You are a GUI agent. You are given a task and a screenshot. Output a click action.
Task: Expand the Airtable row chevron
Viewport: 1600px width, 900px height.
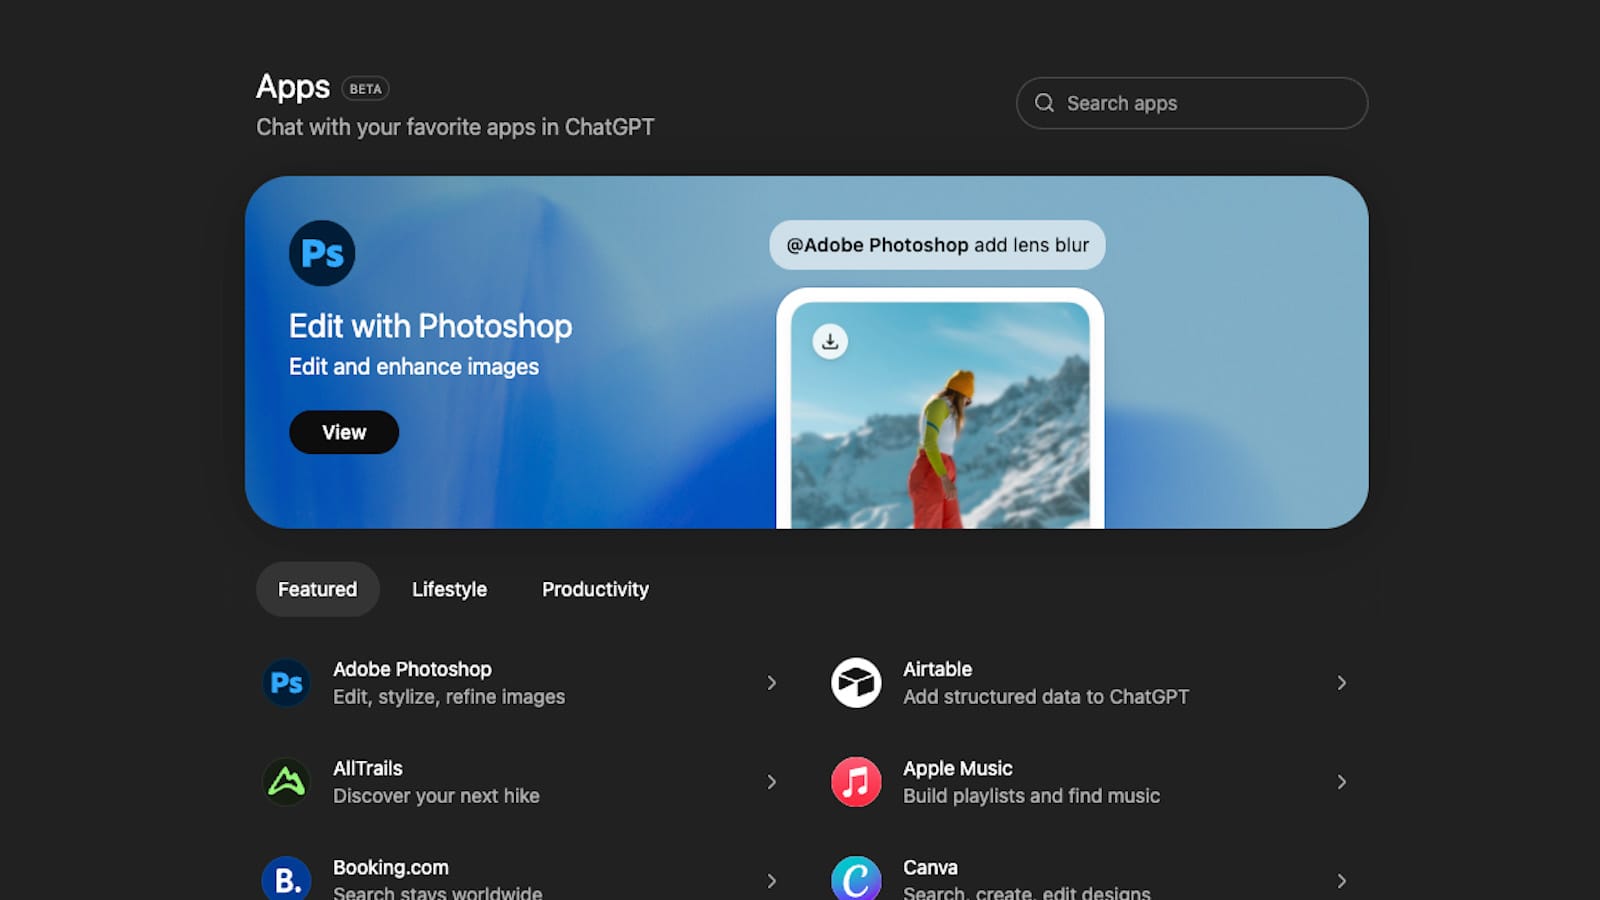1342,682
